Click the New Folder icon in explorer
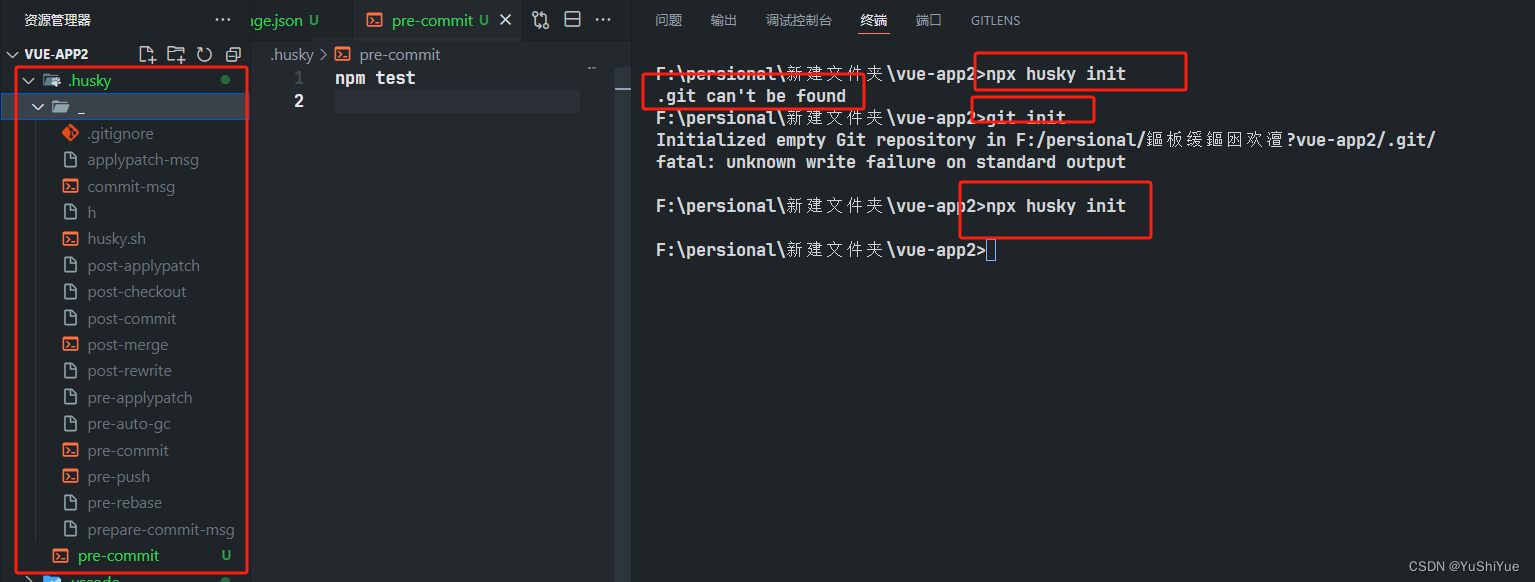 176,54
